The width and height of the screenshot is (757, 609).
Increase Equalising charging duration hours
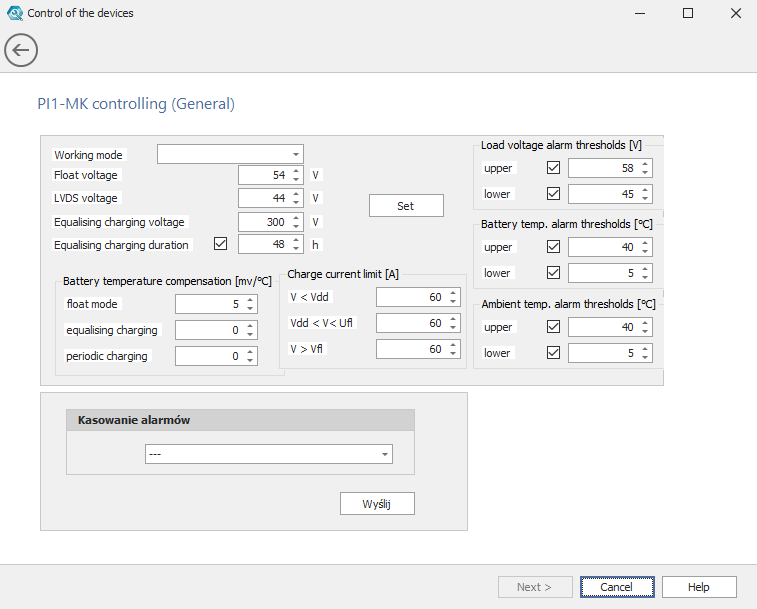click(x=296, y=240)
